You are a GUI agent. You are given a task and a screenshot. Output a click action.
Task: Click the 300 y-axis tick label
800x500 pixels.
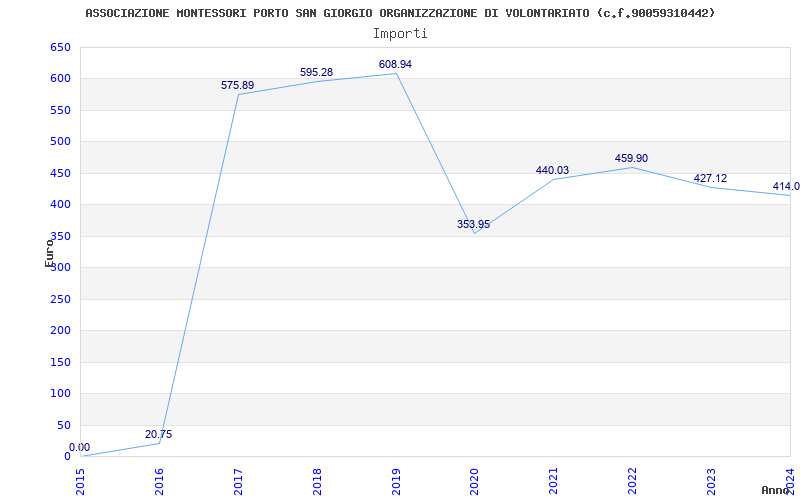click(x=60, y=268)
